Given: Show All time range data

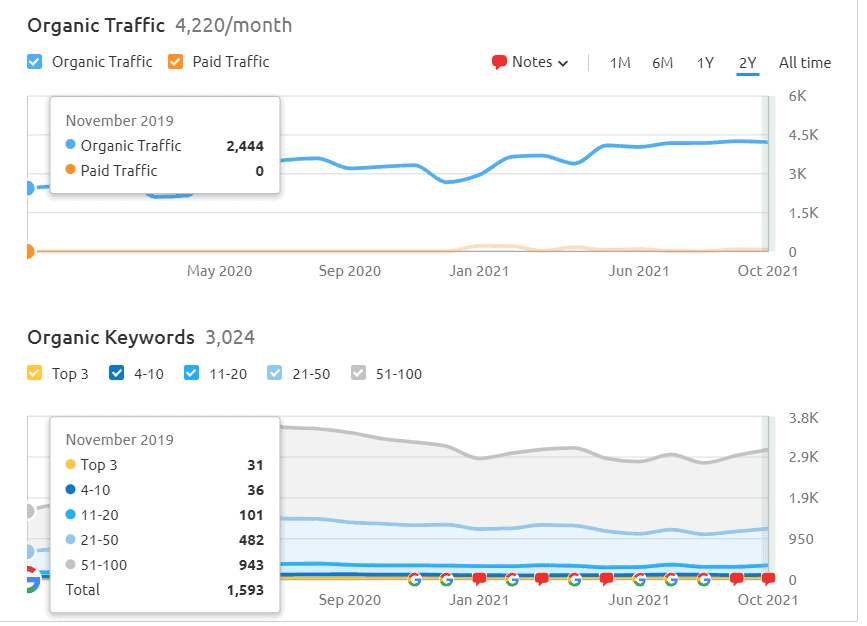Looking at the screenshot, I should tap(805, 62).
